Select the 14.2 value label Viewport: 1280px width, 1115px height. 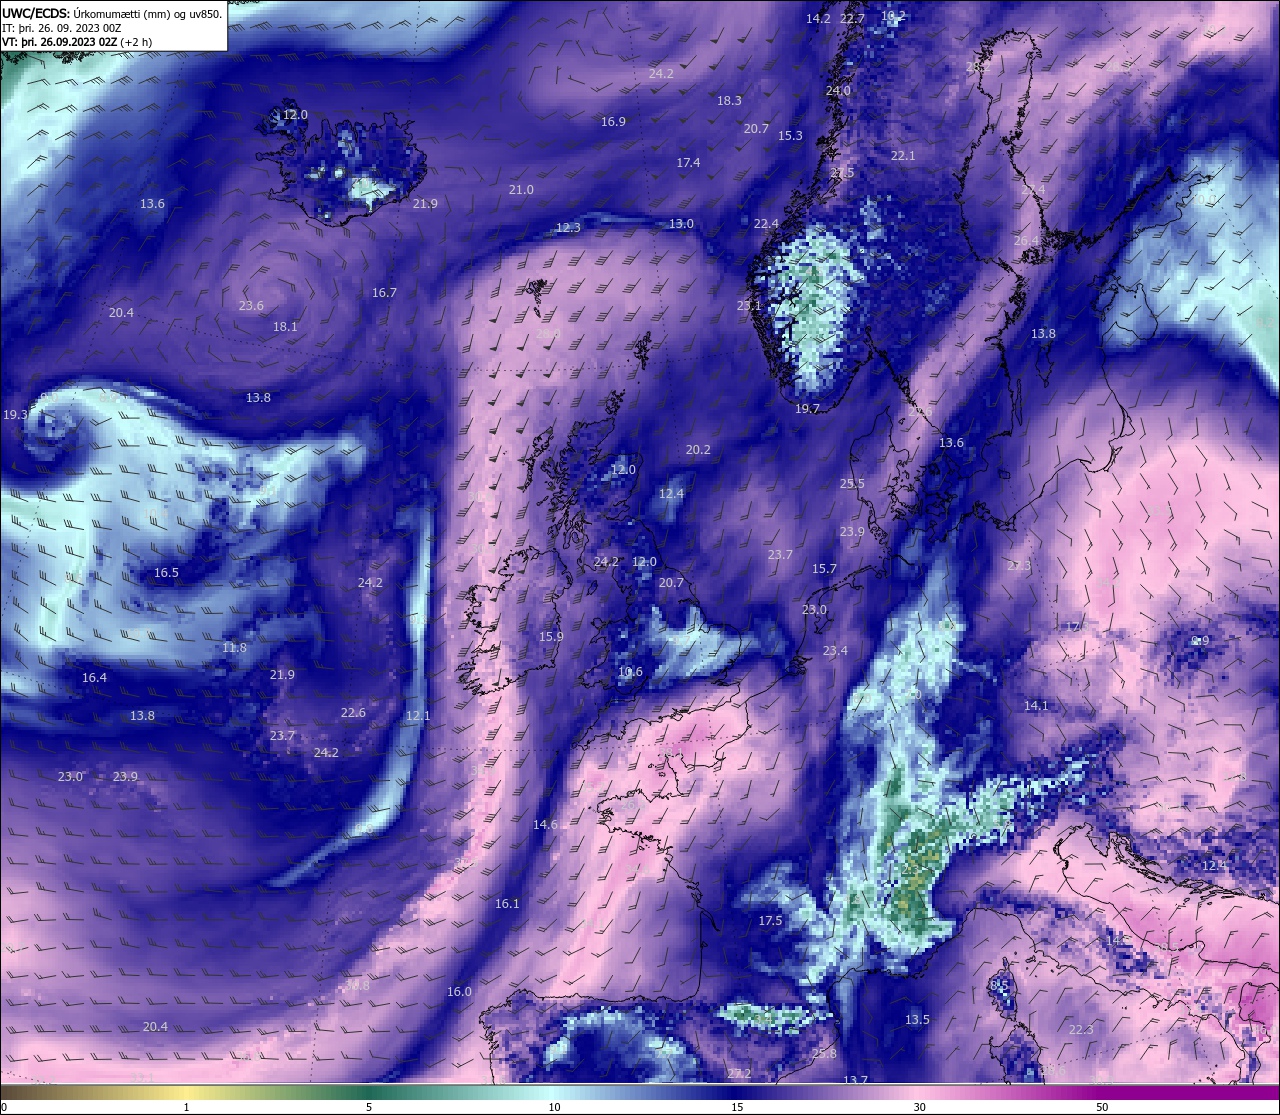(818, 19)
